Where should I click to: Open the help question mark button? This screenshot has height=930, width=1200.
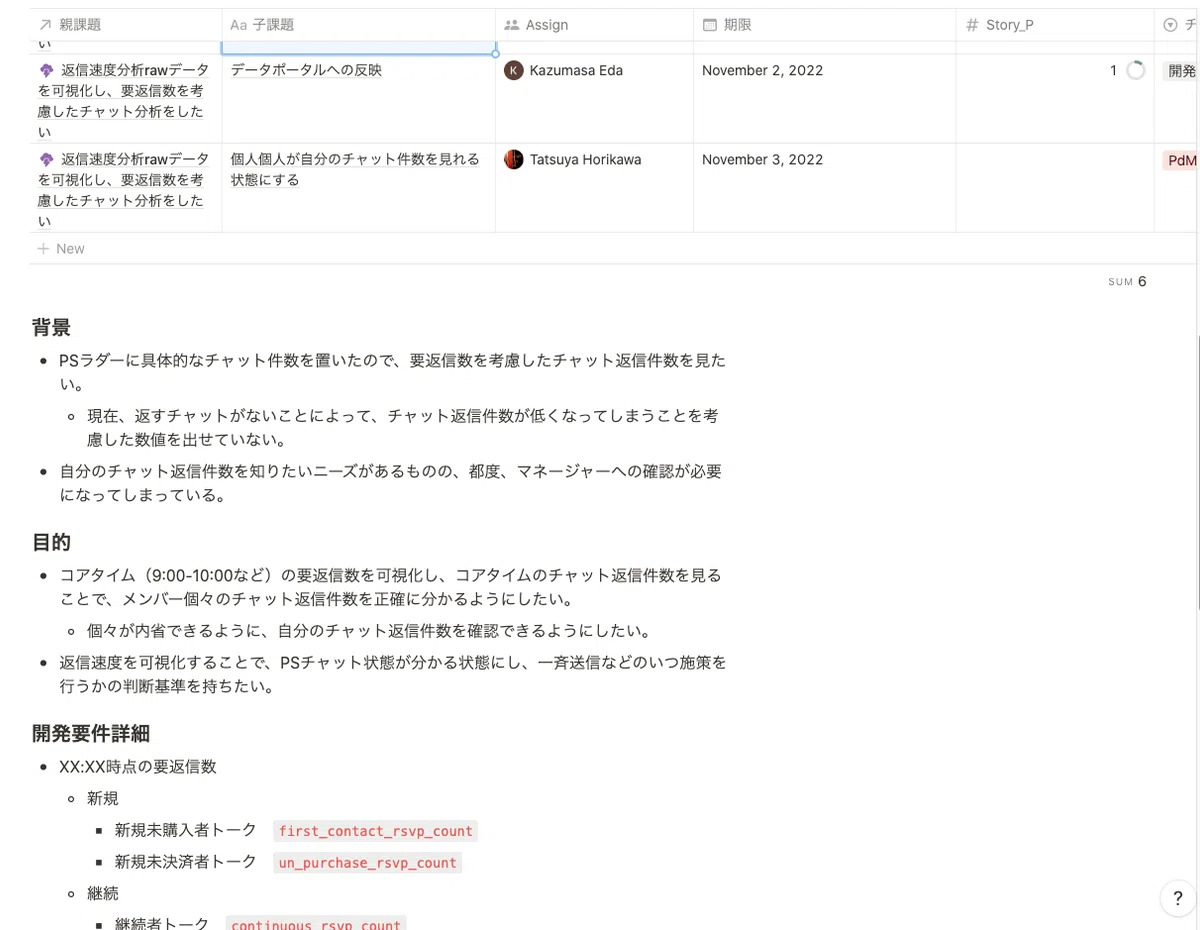[1177, 898]
